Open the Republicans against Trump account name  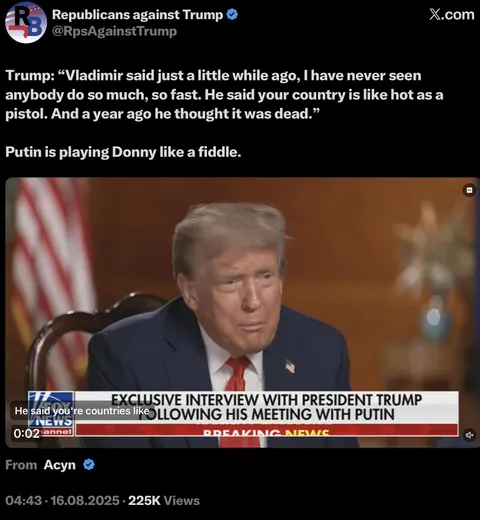(x=137, y=15)
